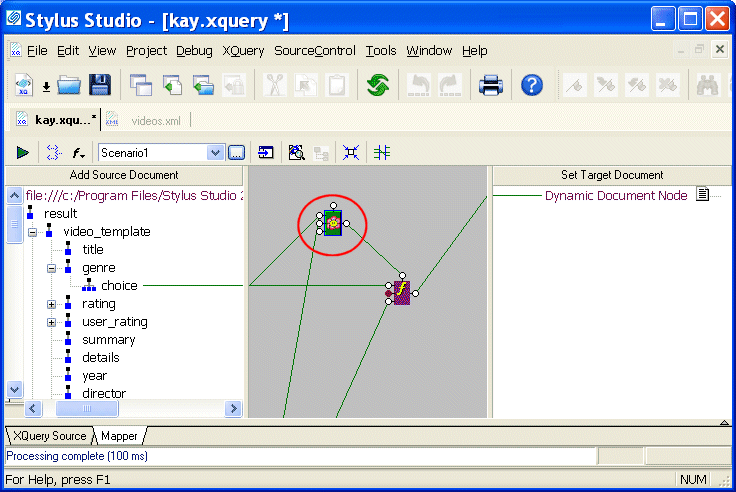Click the circled FLWOR block in the mapper
The image size is (736, 492).
coord(333,223)
